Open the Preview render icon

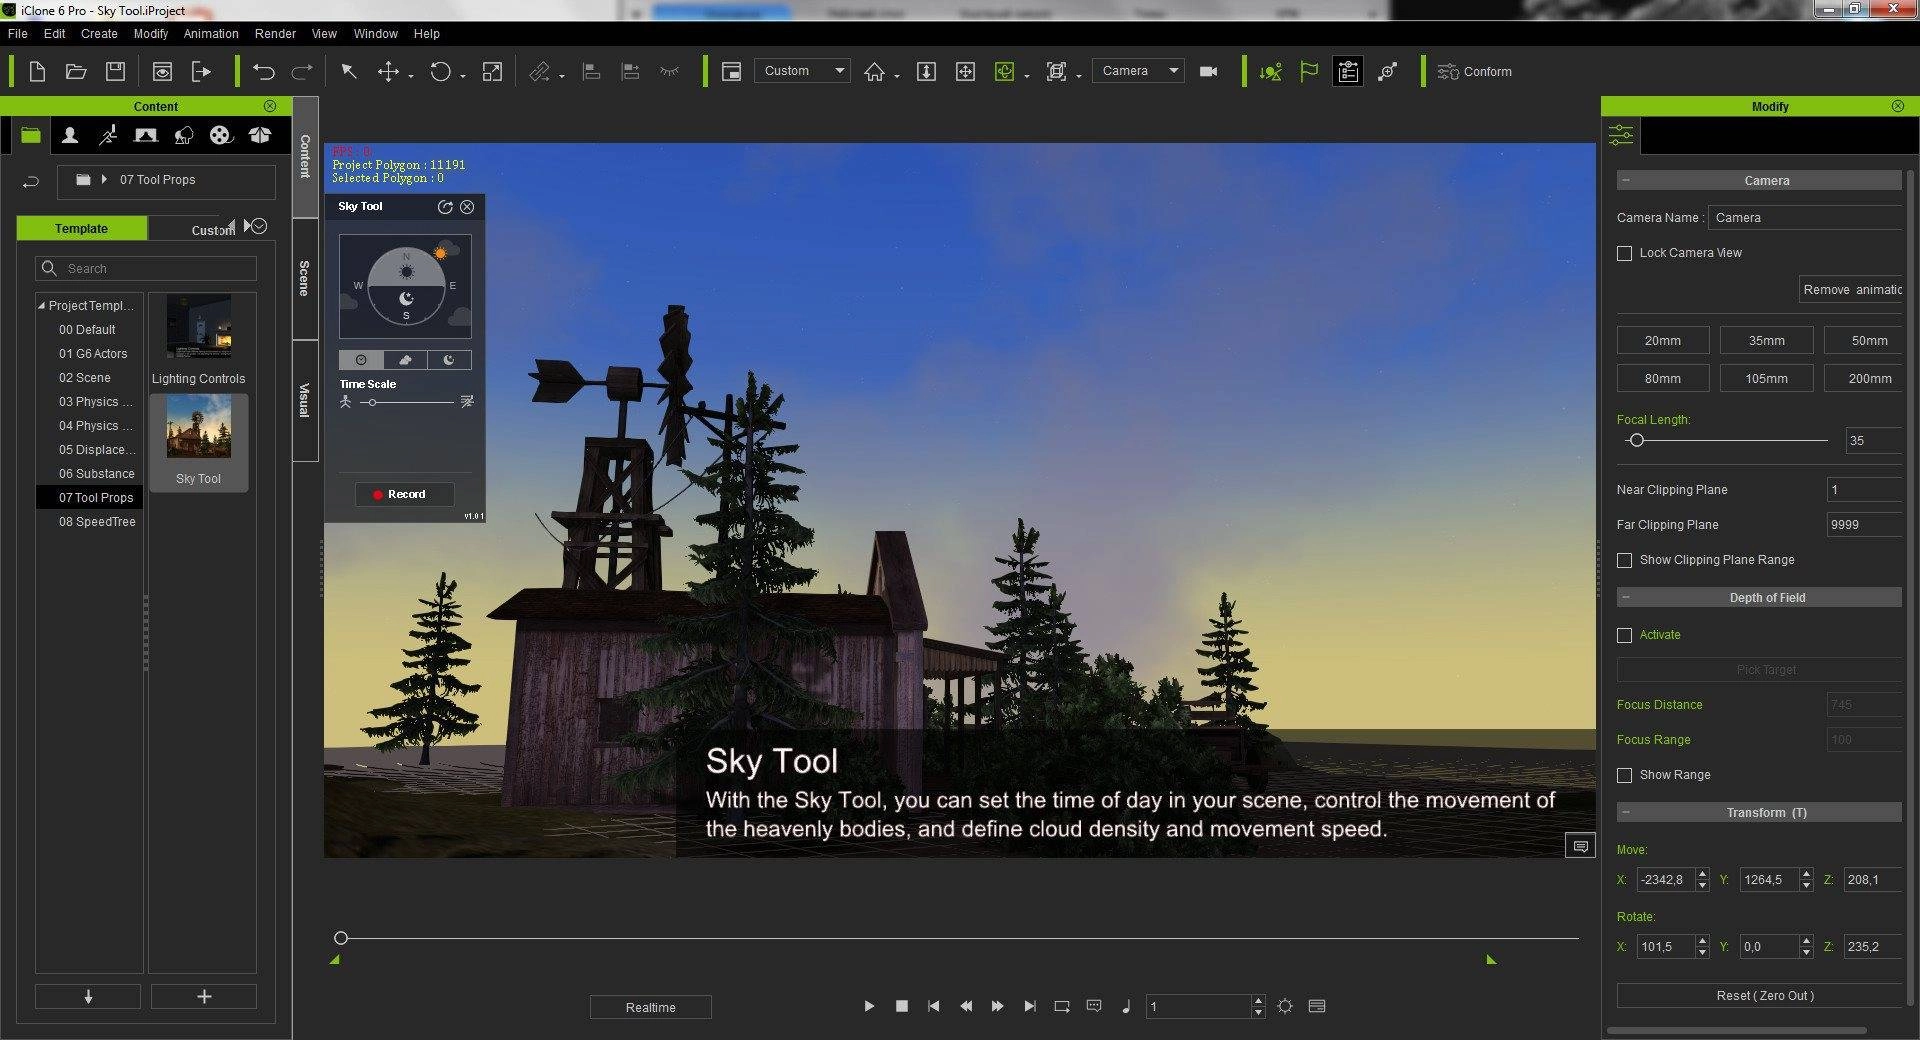click(x=162, y=72)
